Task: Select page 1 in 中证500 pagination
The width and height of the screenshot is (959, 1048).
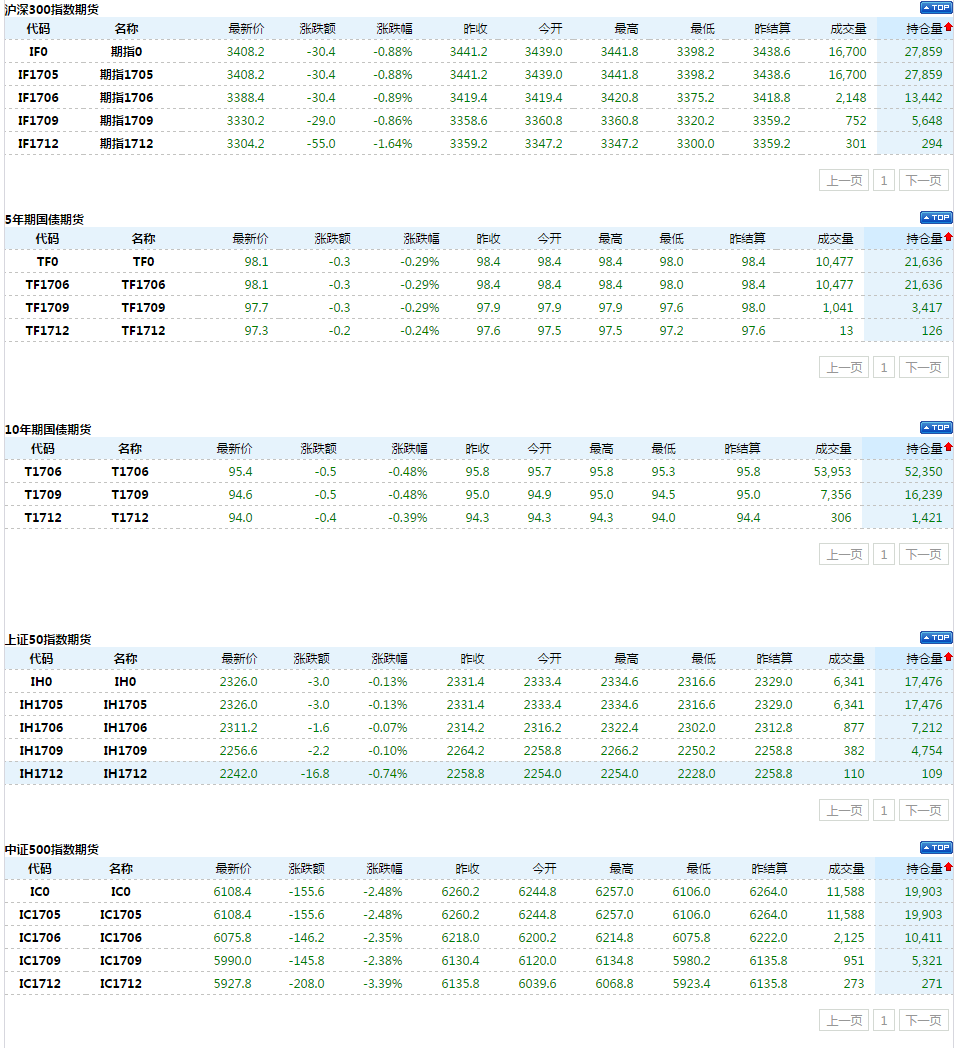Action: [883, 1021]
